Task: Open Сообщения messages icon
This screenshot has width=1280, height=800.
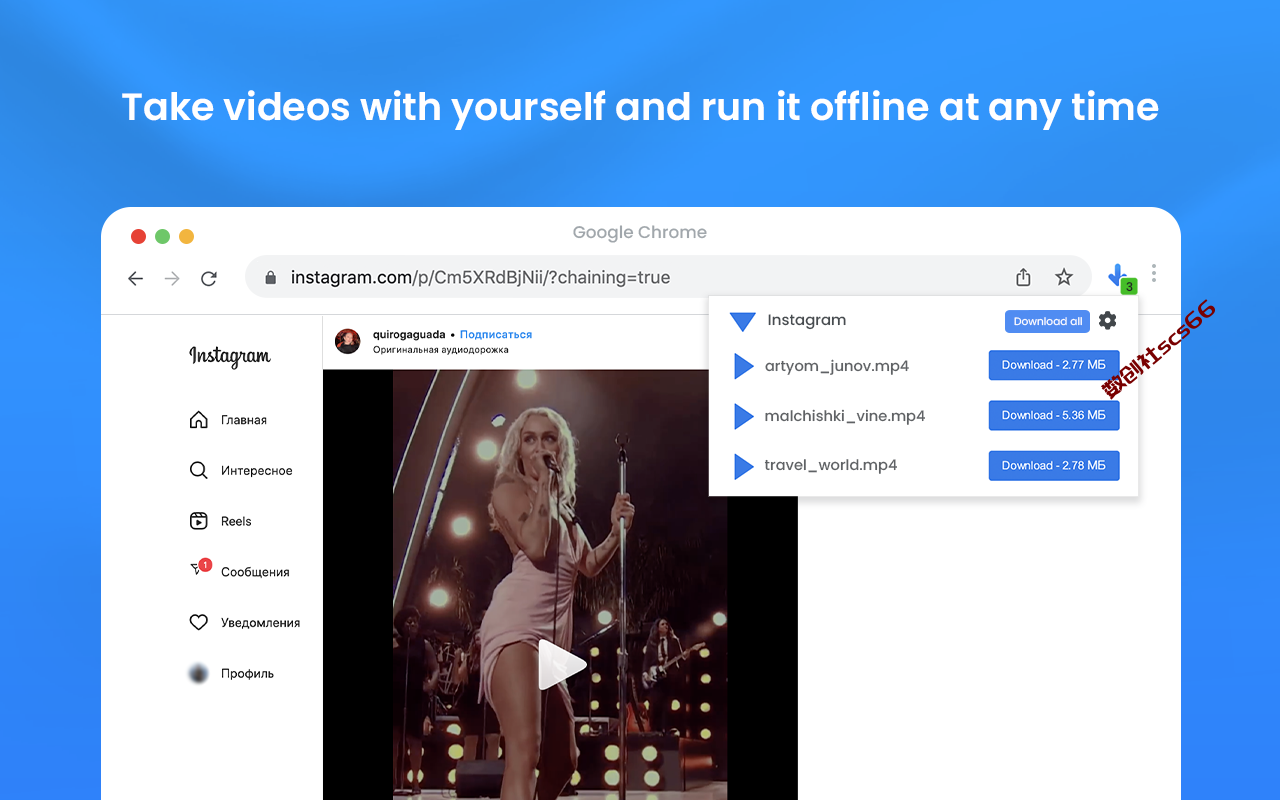Action: click(x=199, y=569)
